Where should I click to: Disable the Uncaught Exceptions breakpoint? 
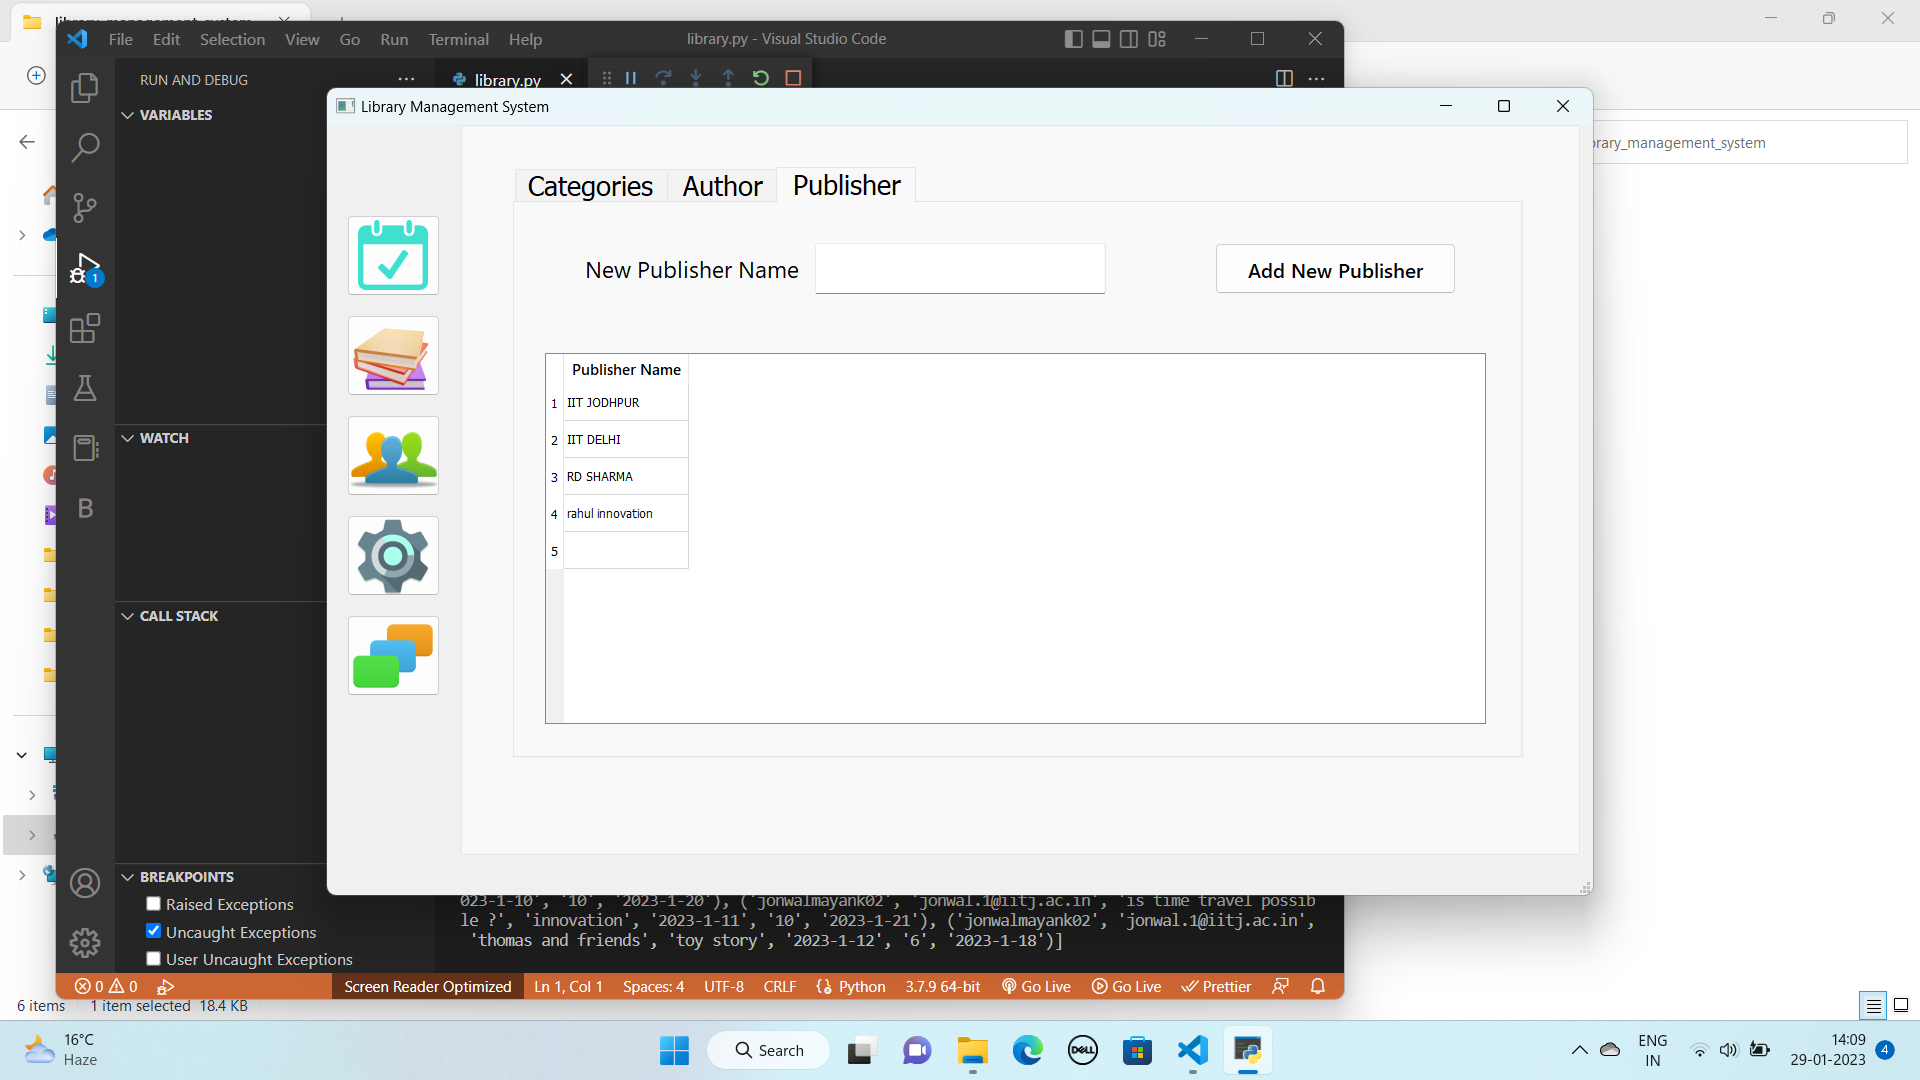pos(153,930)
